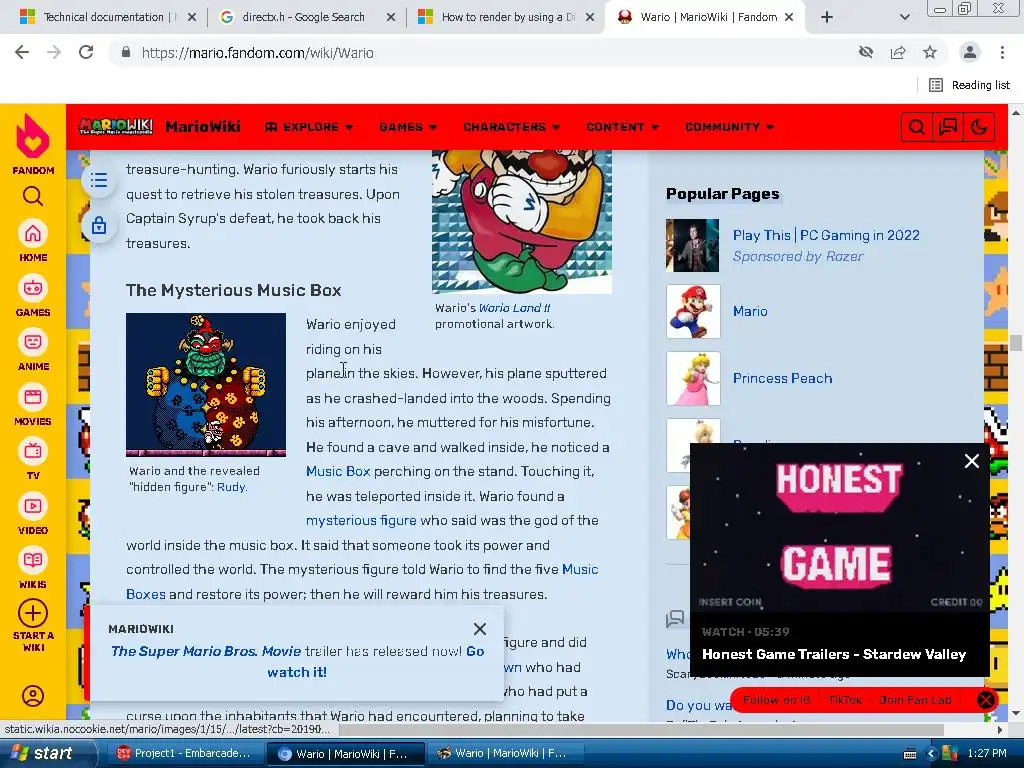Open the Music Box link
The width and height of the screenshot is (1024, 768).
tap(338, 472)
